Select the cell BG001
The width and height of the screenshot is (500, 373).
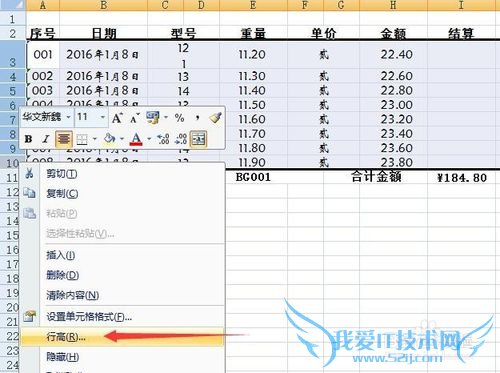click(253, 177)
